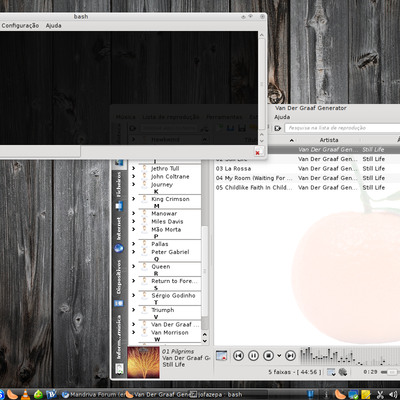Open the stop options dropdown arrow

(279, 356)
